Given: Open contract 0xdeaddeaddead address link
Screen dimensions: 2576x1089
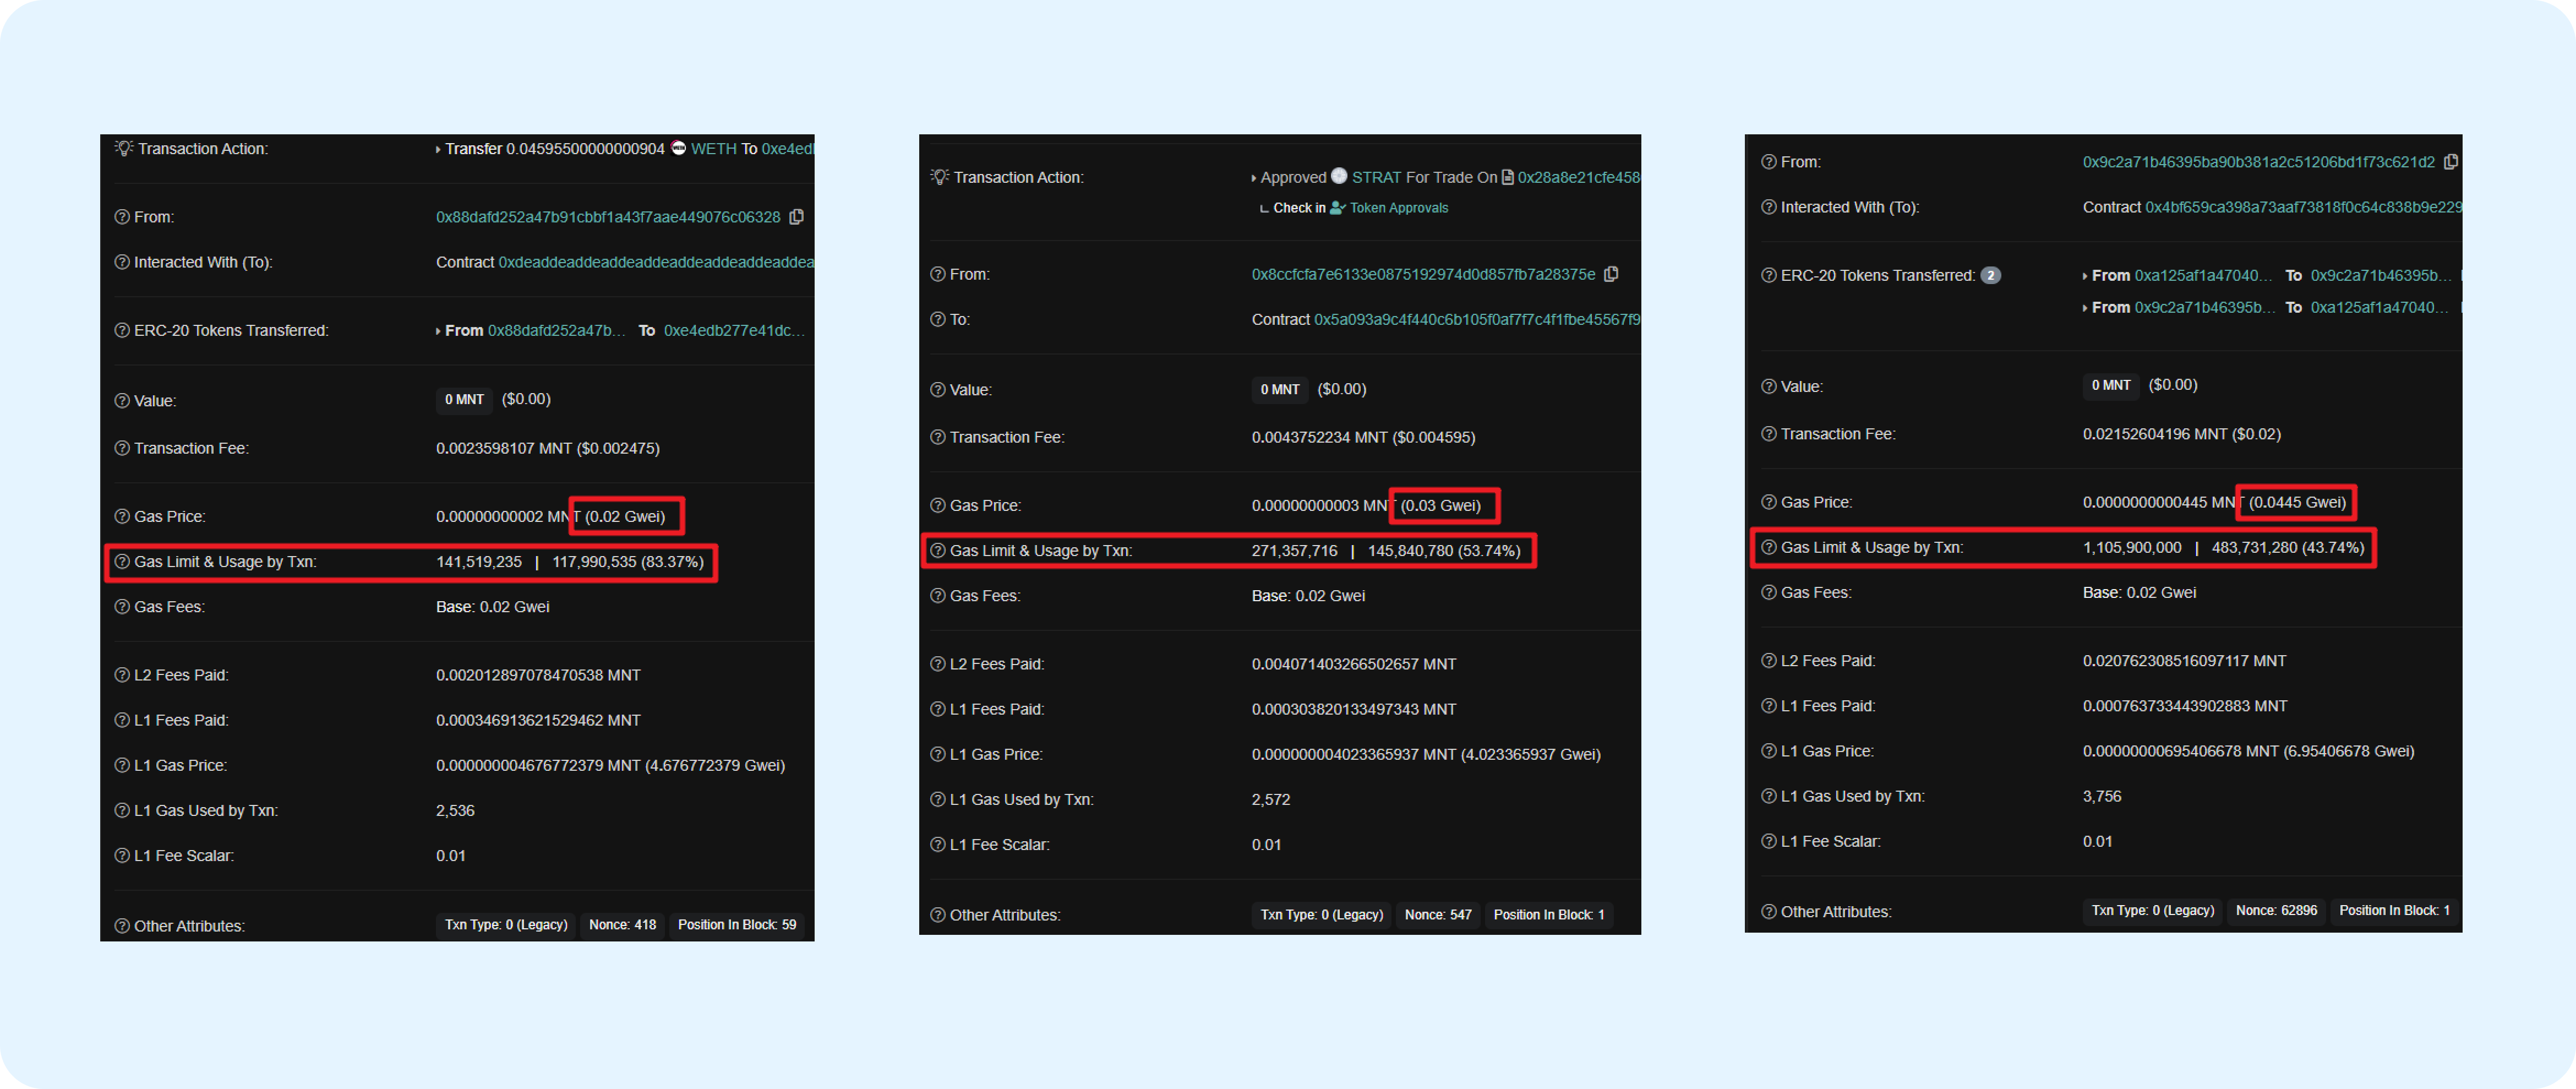Looking at the screenshot, I should point(655,262).
